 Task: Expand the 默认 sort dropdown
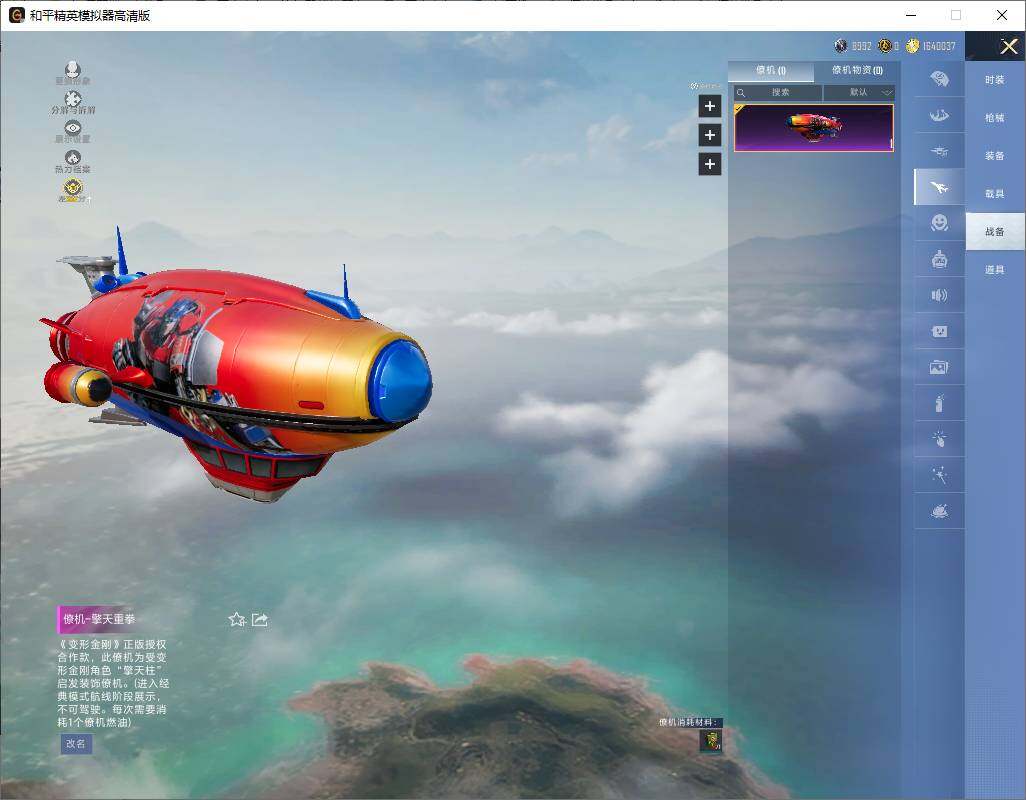pos(858,92)
